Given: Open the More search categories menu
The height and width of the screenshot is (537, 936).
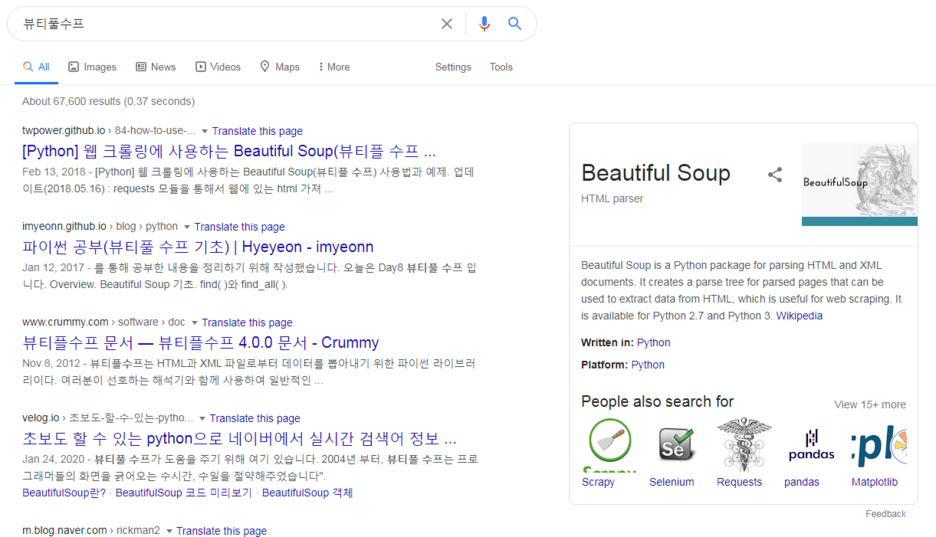Looking at the screenshot, I should (334, 67).
